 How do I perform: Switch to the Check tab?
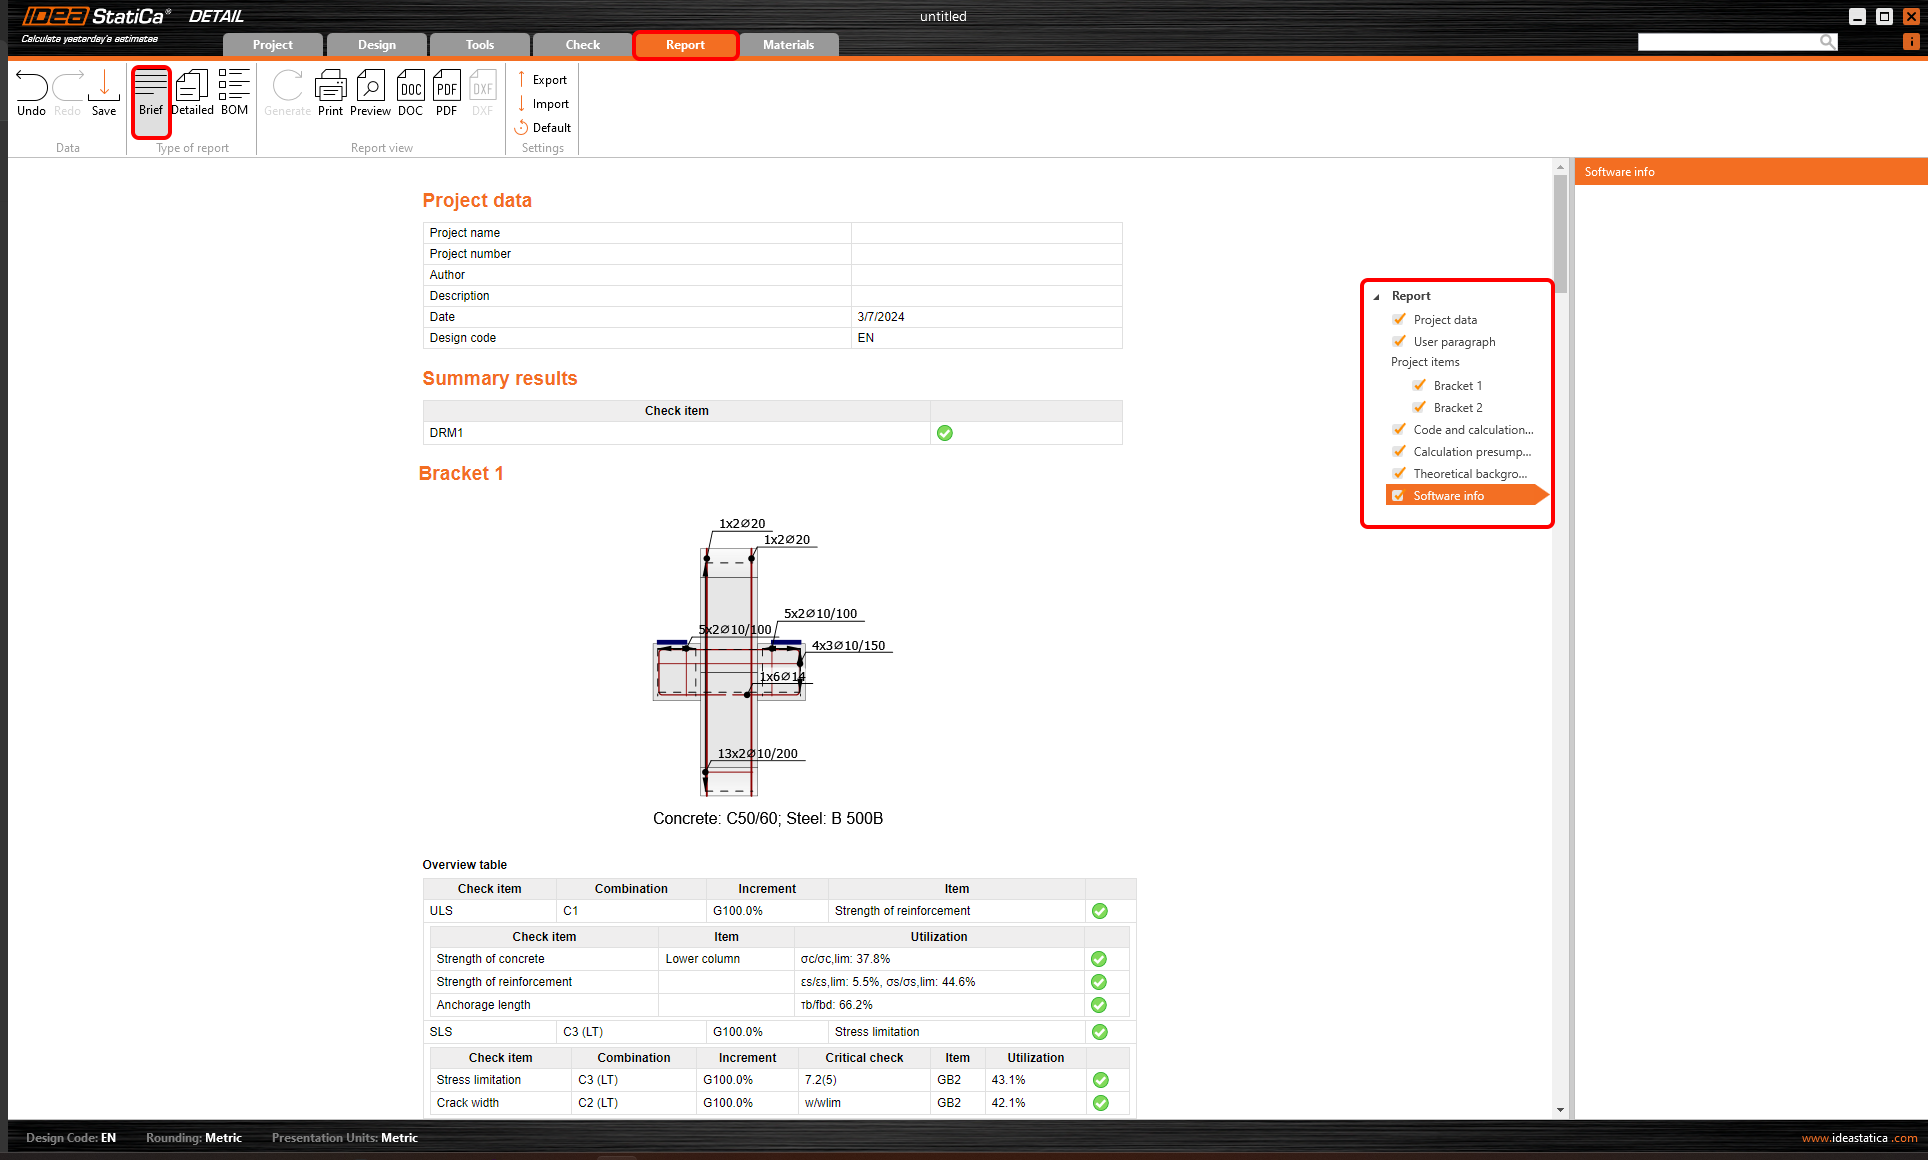(582, 45)
